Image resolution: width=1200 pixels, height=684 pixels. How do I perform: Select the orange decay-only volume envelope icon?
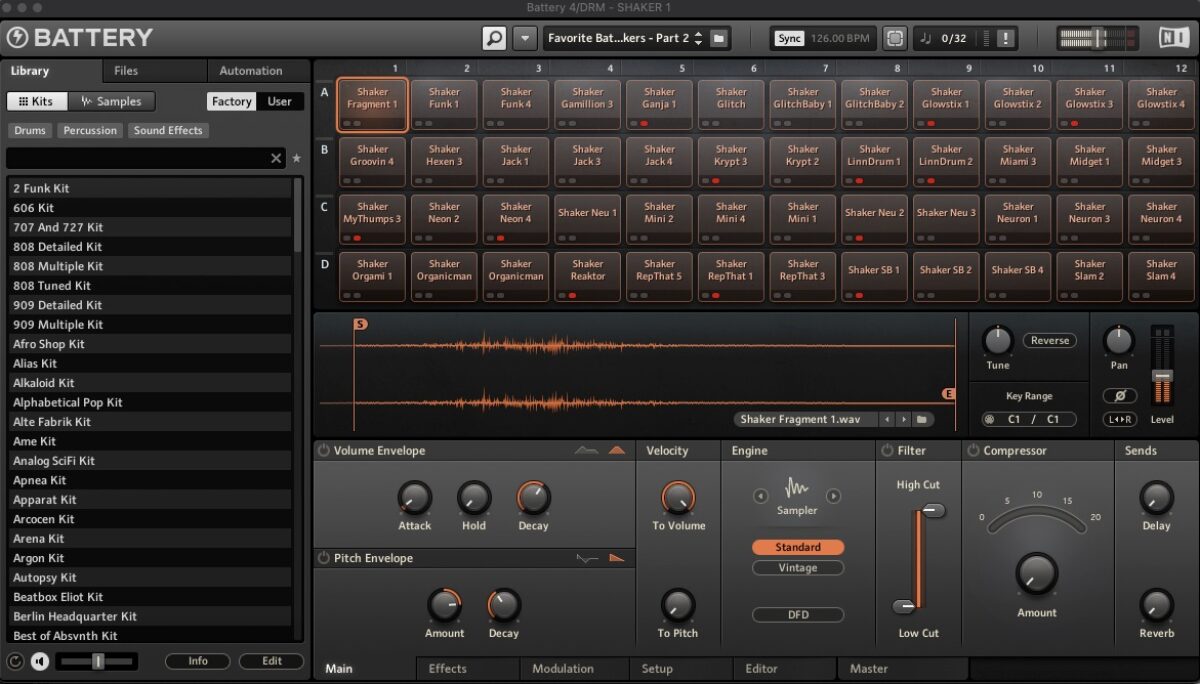[616, 451]
